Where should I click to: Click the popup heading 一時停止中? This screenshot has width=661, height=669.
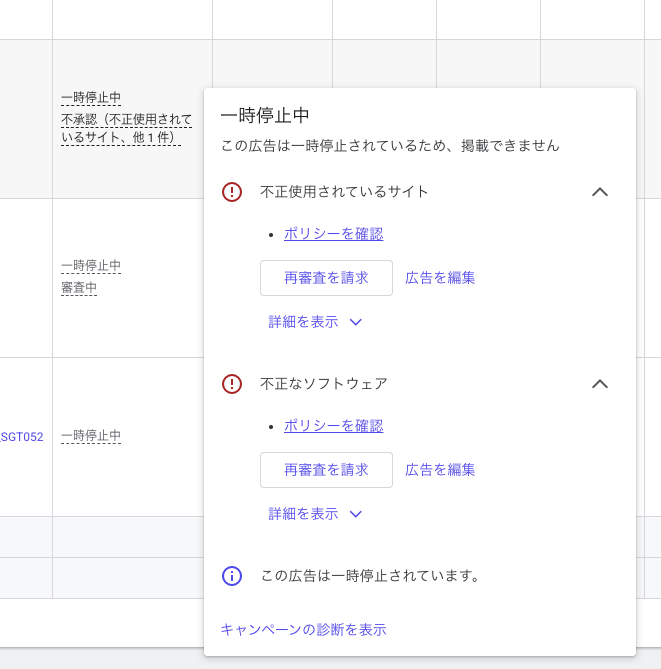point(265,116)
